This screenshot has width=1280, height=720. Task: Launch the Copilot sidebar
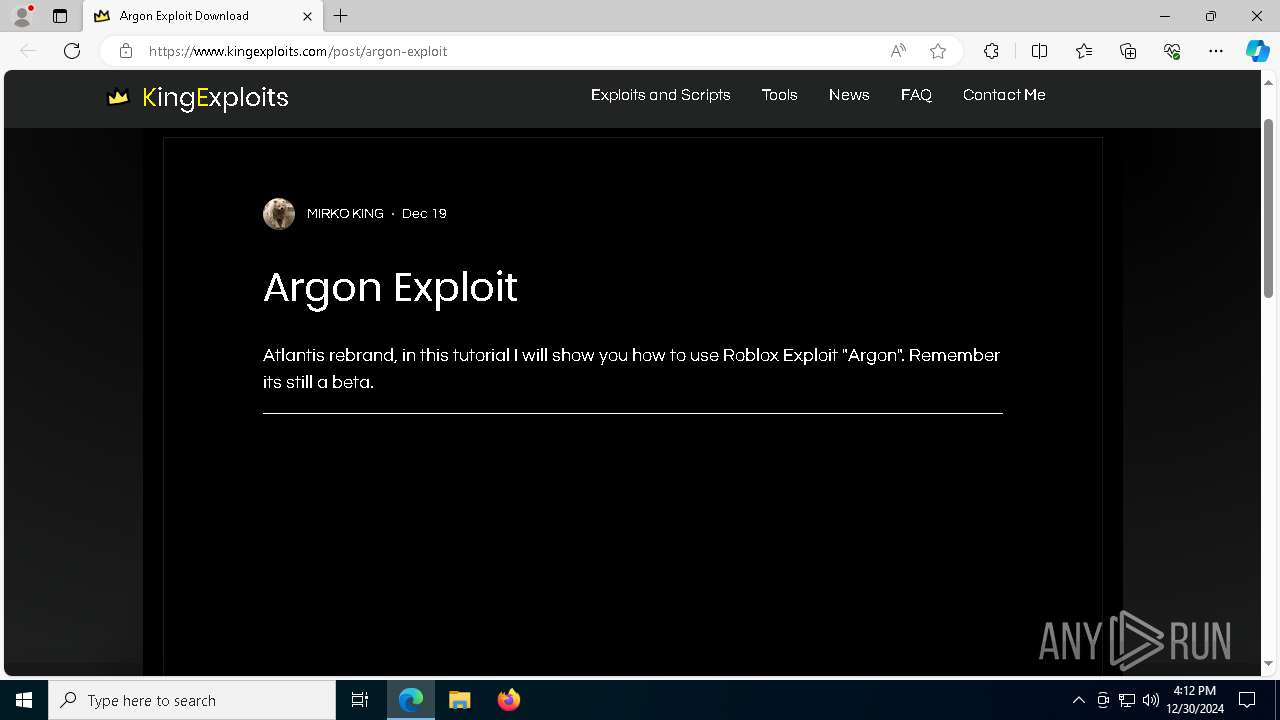pos(1257,51)
